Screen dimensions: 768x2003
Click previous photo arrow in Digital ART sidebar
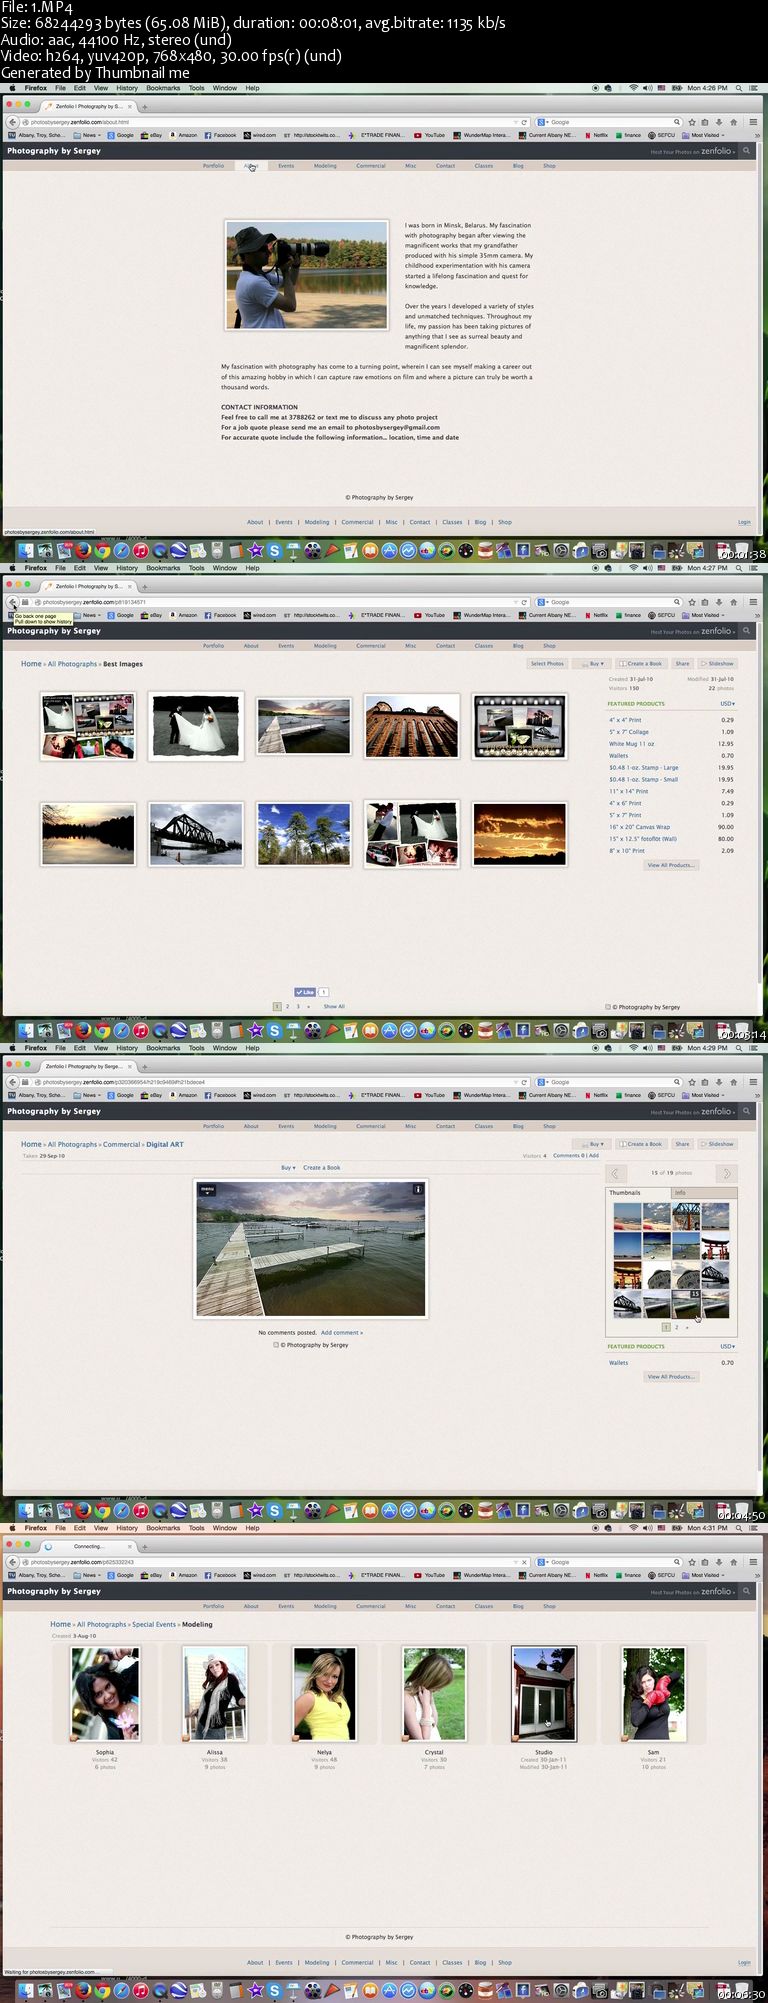617,1173
